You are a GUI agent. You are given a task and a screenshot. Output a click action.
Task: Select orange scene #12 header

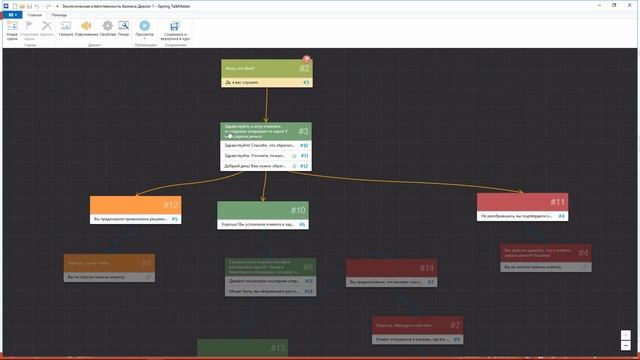click(136, 205)
